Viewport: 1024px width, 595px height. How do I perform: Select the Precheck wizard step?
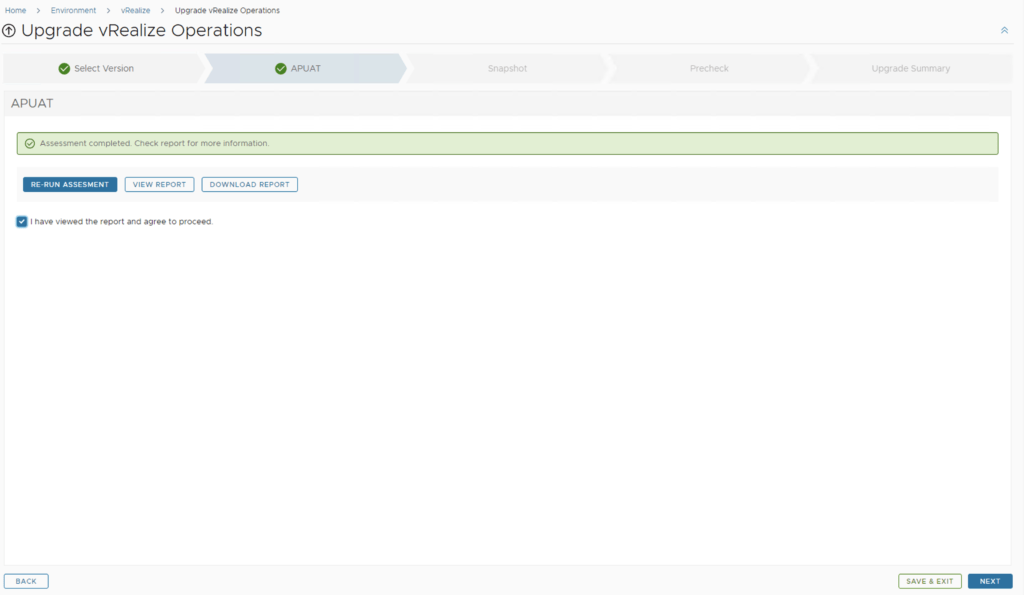tap(709, 69)
